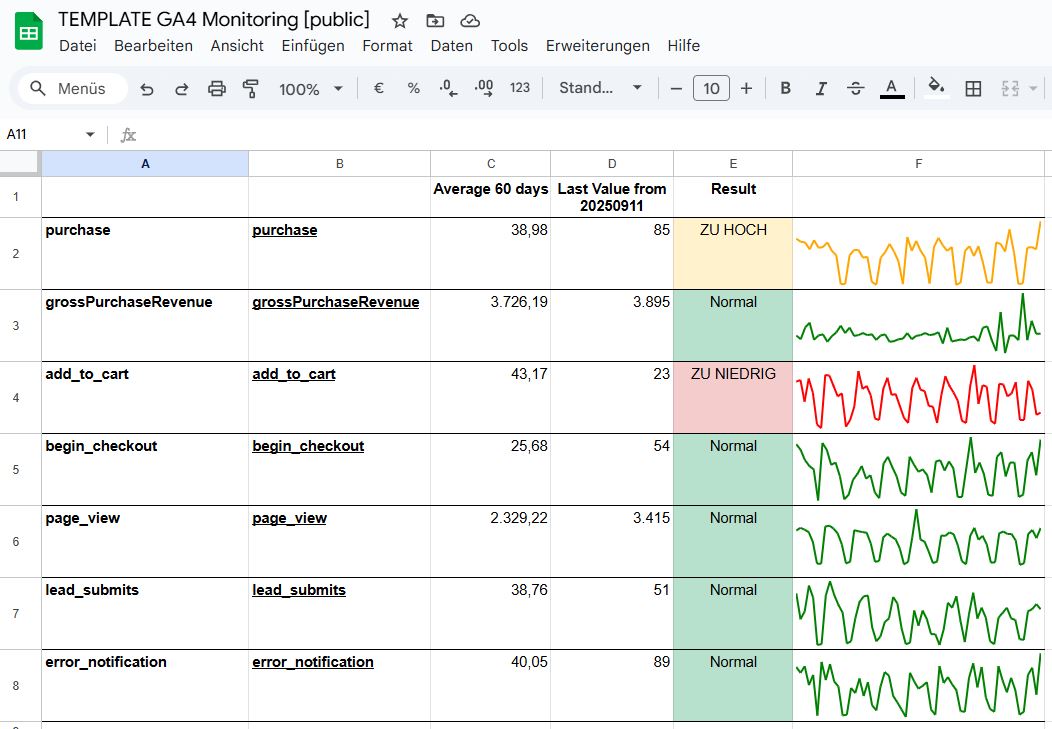
Task: Decrease decimal places
Action: (447, 89)
